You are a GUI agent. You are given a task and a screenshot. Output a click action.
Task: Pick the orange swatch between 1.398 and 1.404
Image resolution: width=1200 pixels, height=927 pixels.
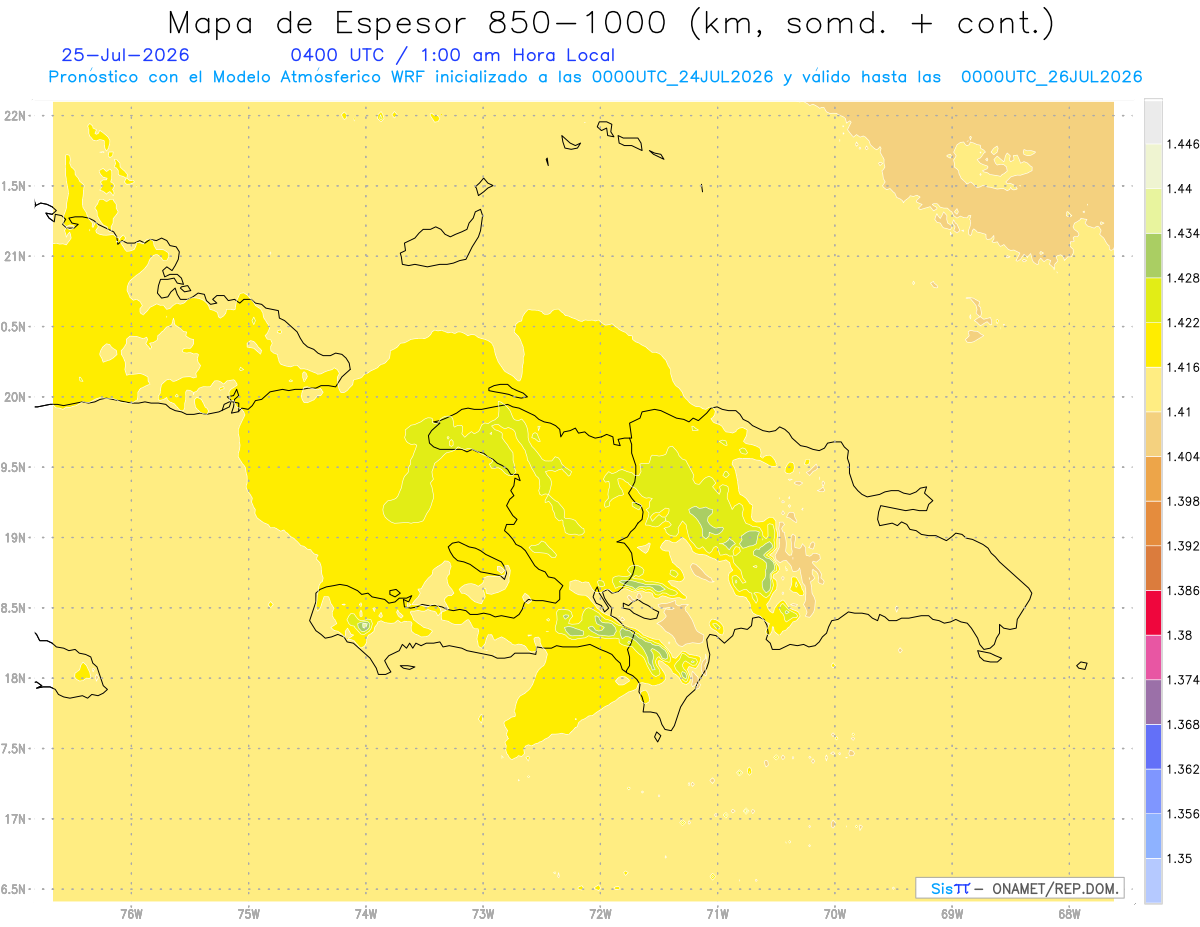pyautogui.click(x=1153, y=478)
